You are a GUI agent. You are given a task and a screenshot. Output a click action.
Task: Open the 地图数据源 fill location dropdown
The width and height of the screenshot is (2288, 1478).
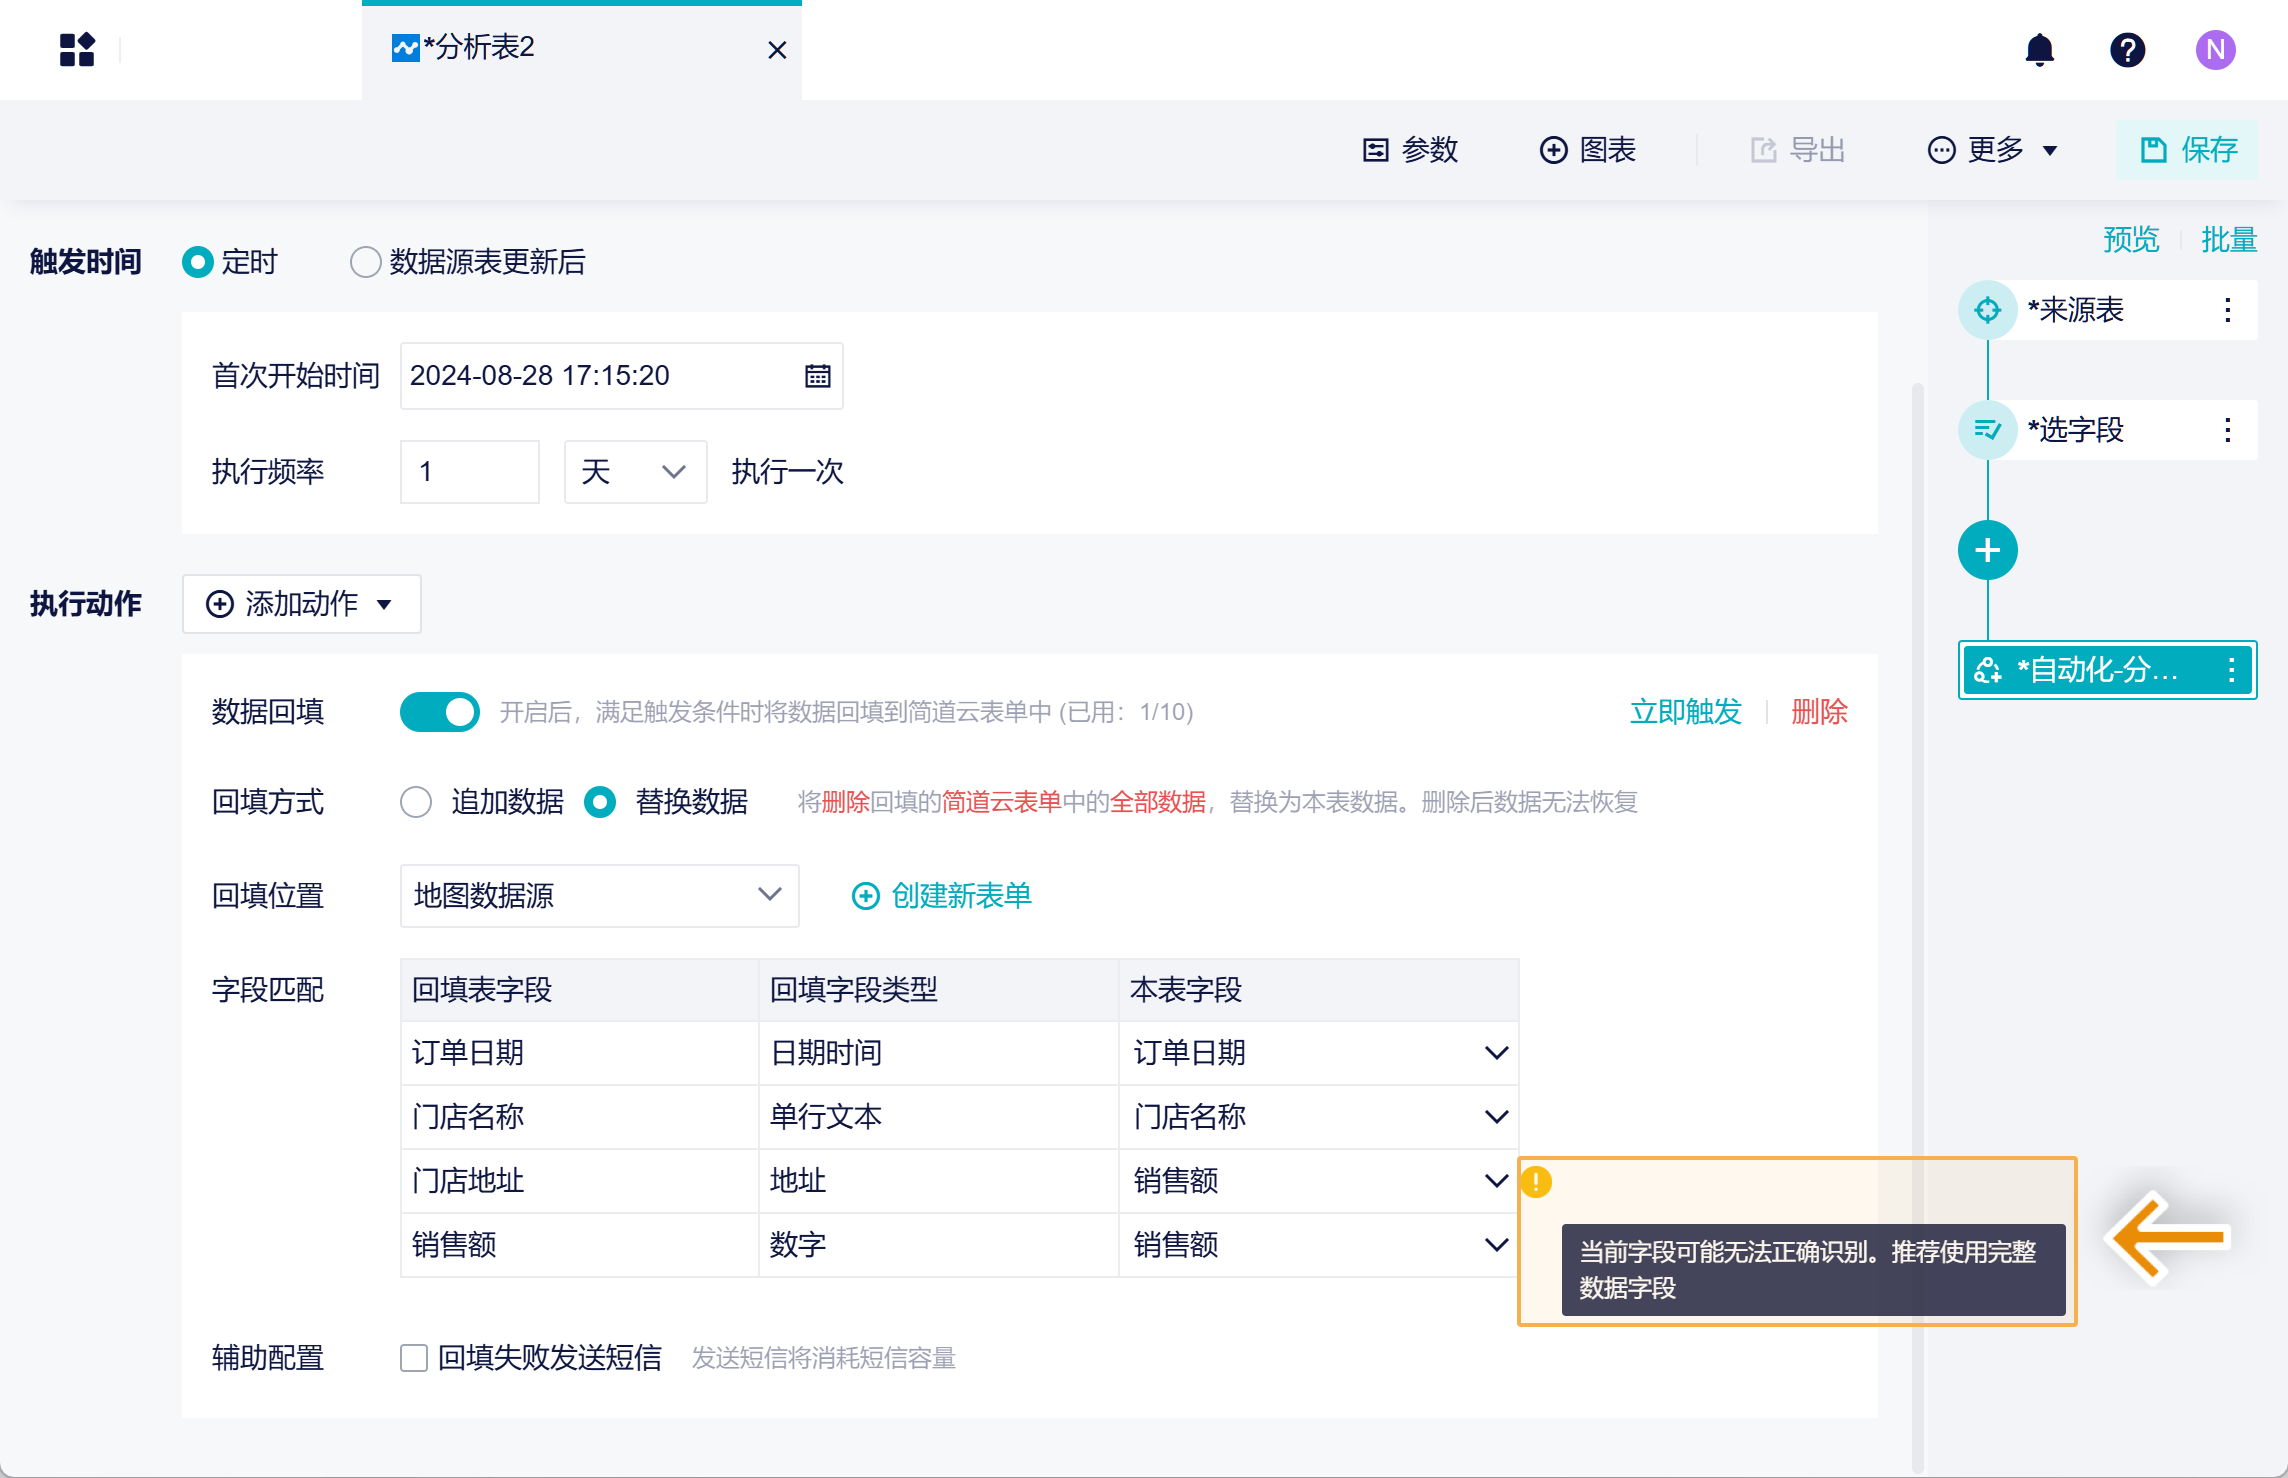coord(599,895)
